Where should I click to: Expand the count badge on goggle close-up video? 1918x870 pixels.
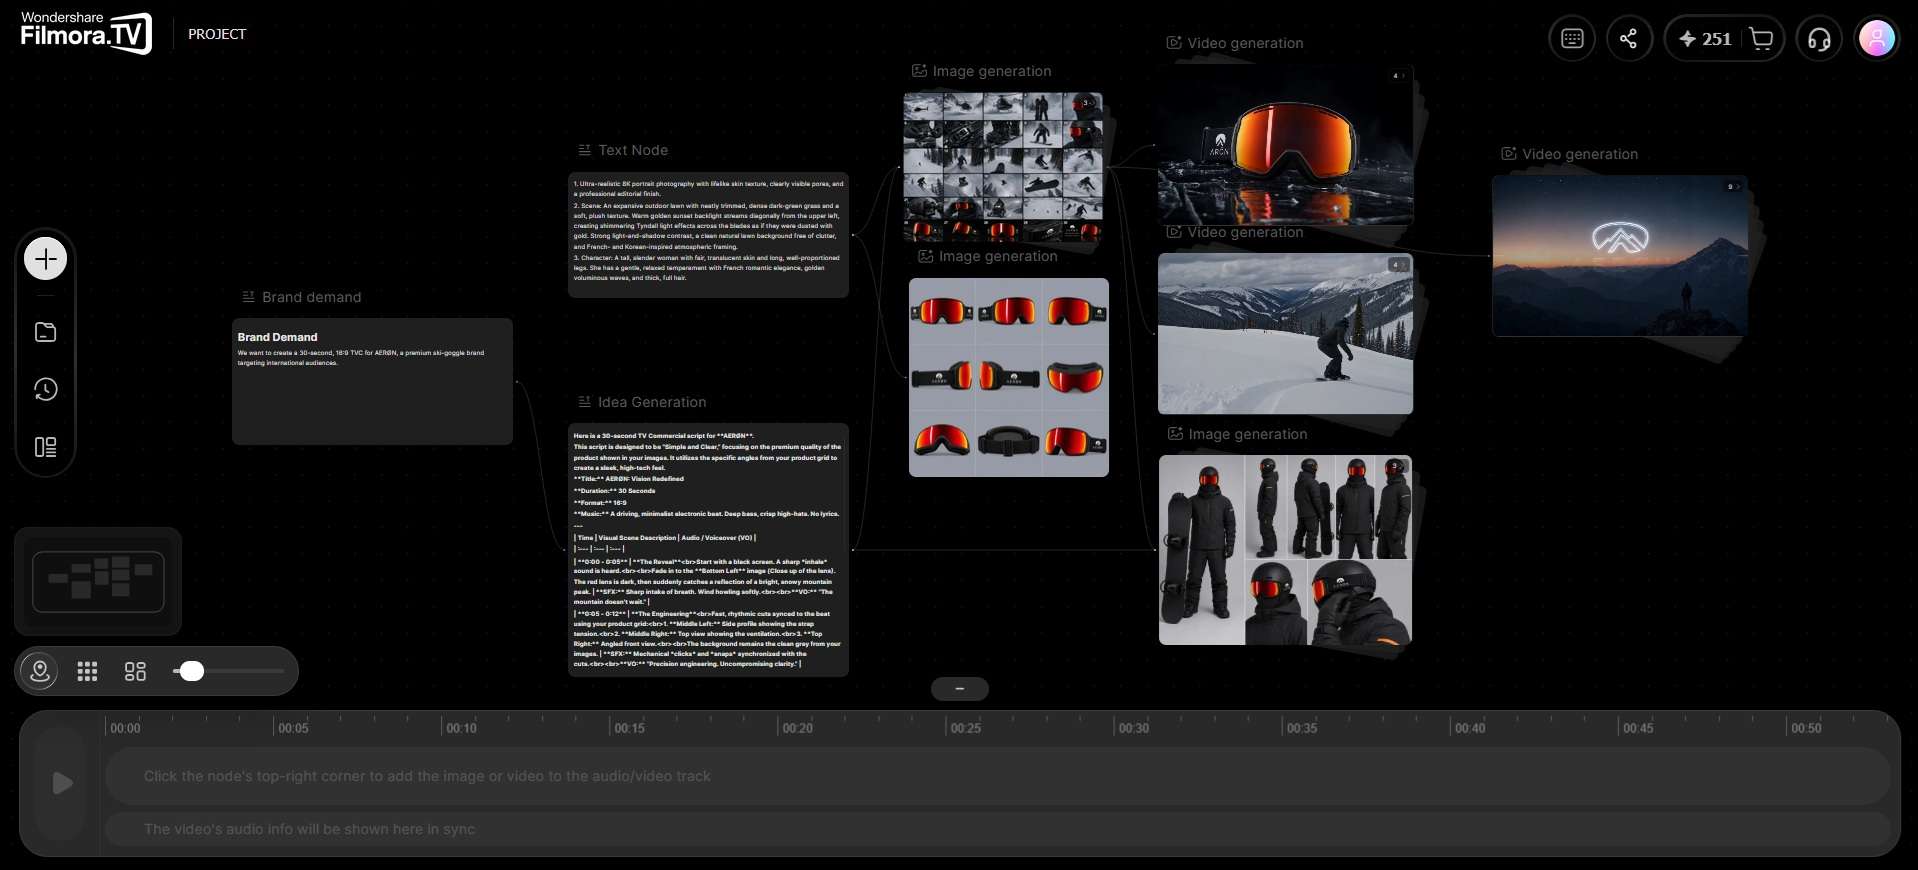click(x=1399, y=75)
